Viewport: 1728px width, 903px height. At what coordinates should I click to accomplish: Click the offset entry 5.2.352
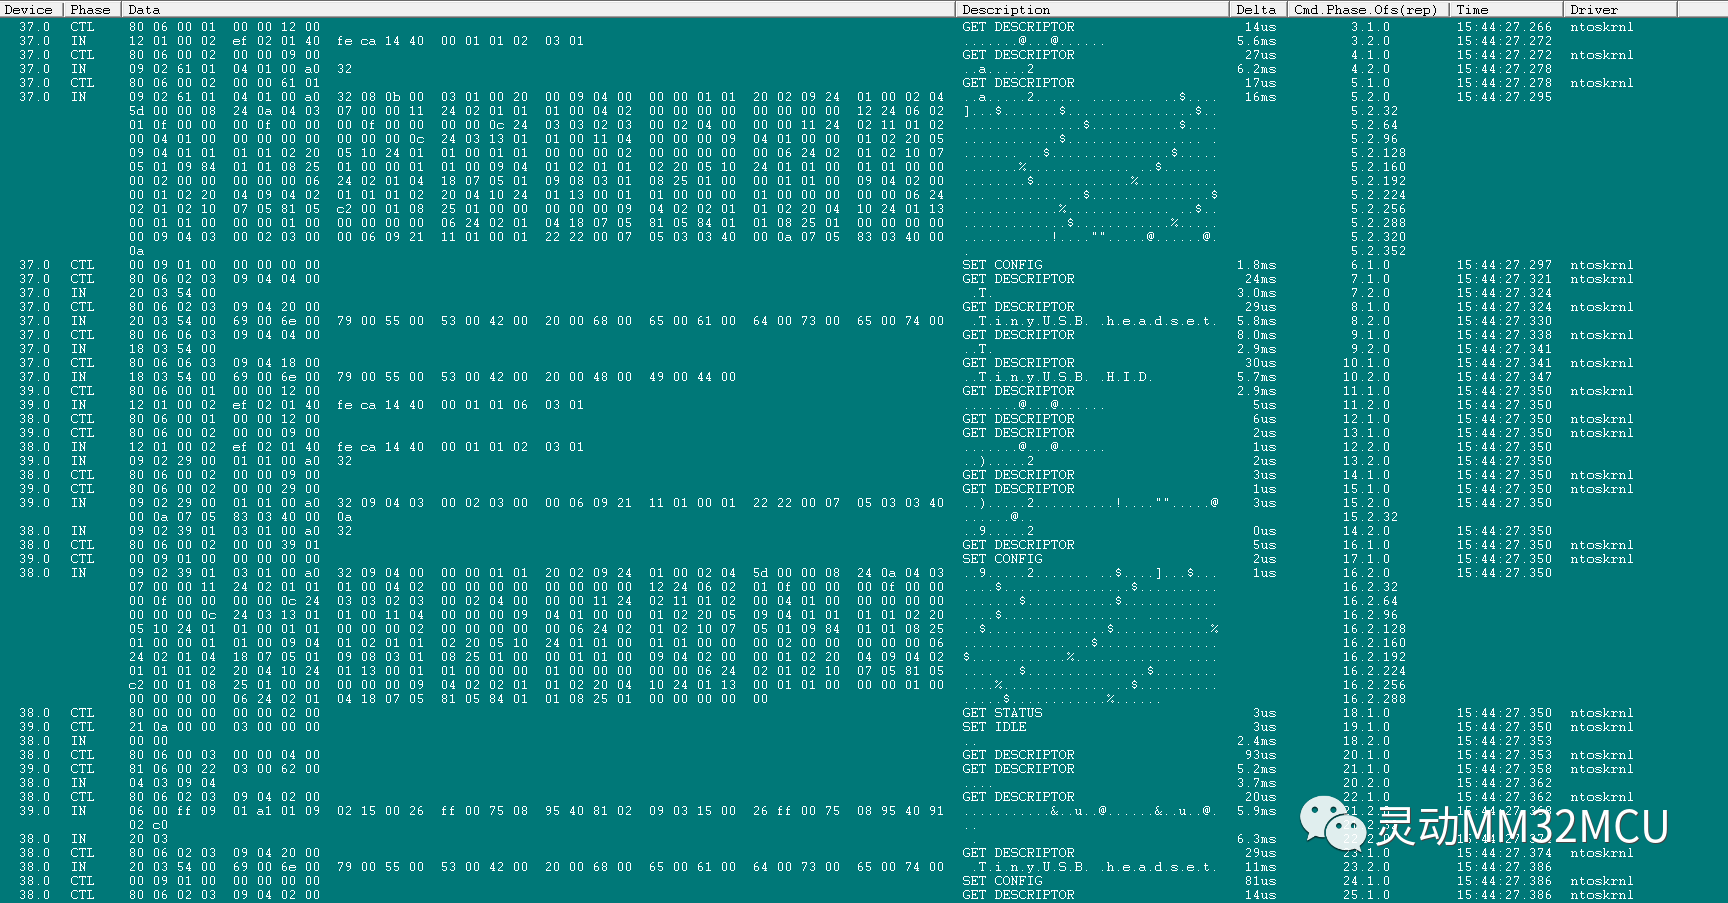(1378, 251)
